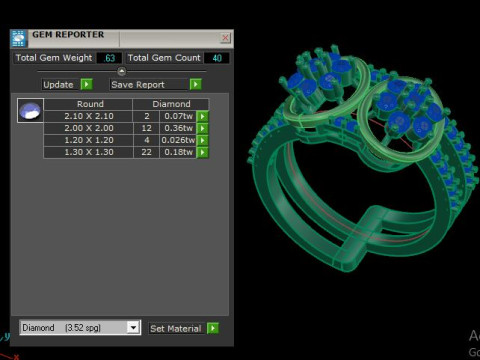The width and height of the screenshot is (480, 360).
Task: Click the Set Material button
Action: [x=176, y=329]
